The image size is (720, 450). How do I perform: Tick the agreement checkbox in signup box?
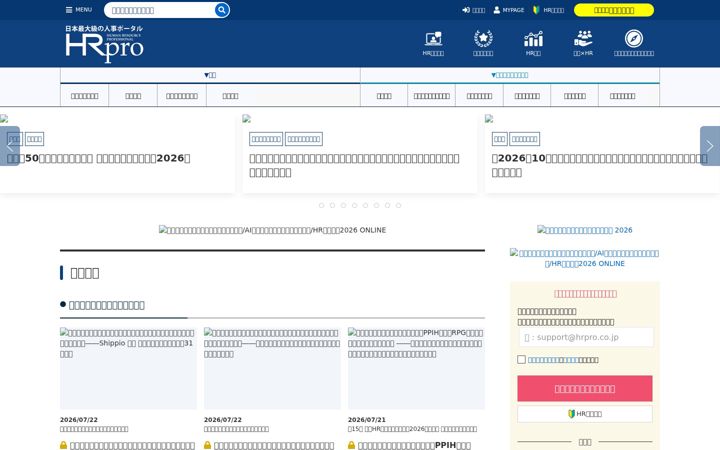click(x=521, y=360)
